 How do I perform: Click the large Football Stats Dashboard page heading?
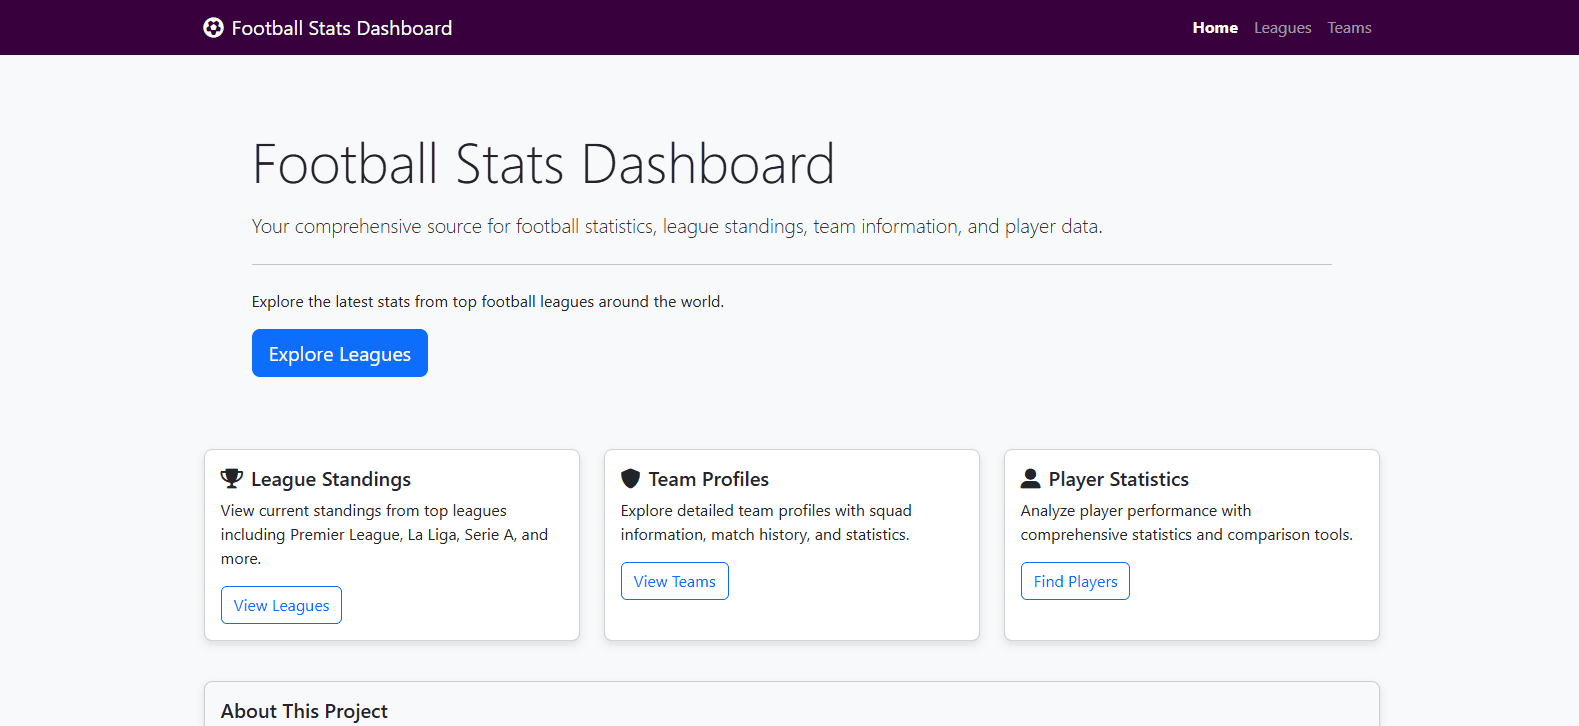543,163
